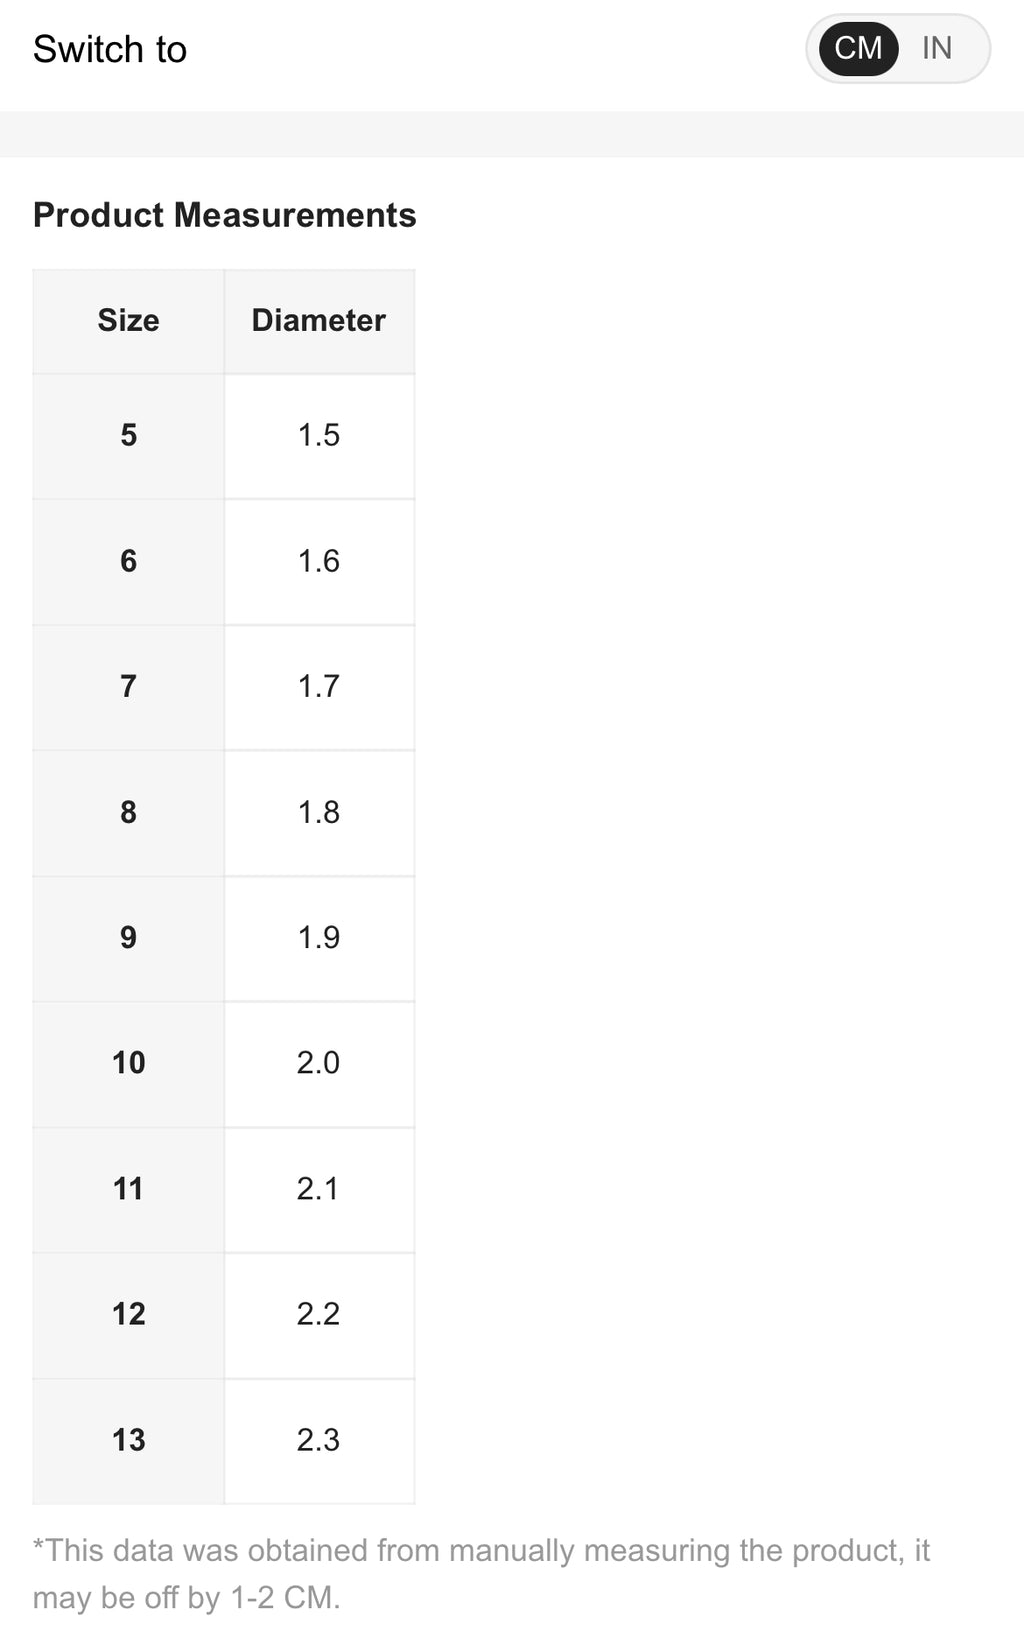Click the Diameter column header
The image size is (1024, 1652).
(319, 321)
